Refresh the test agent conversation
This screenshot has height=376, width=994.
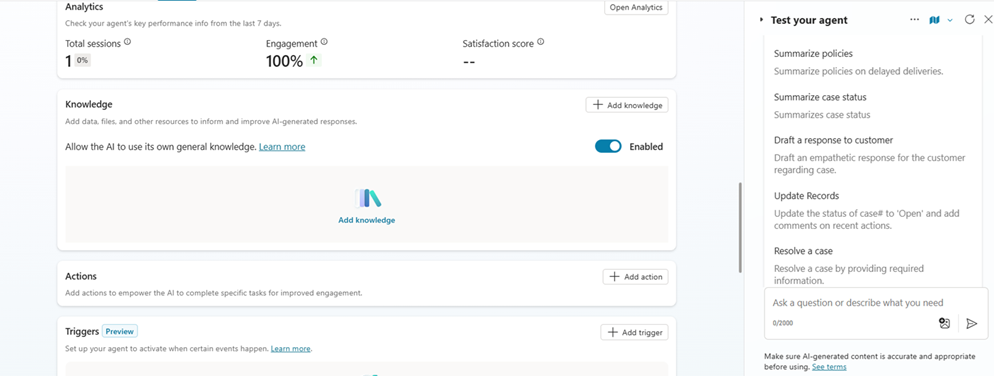[x=969, y=20]
